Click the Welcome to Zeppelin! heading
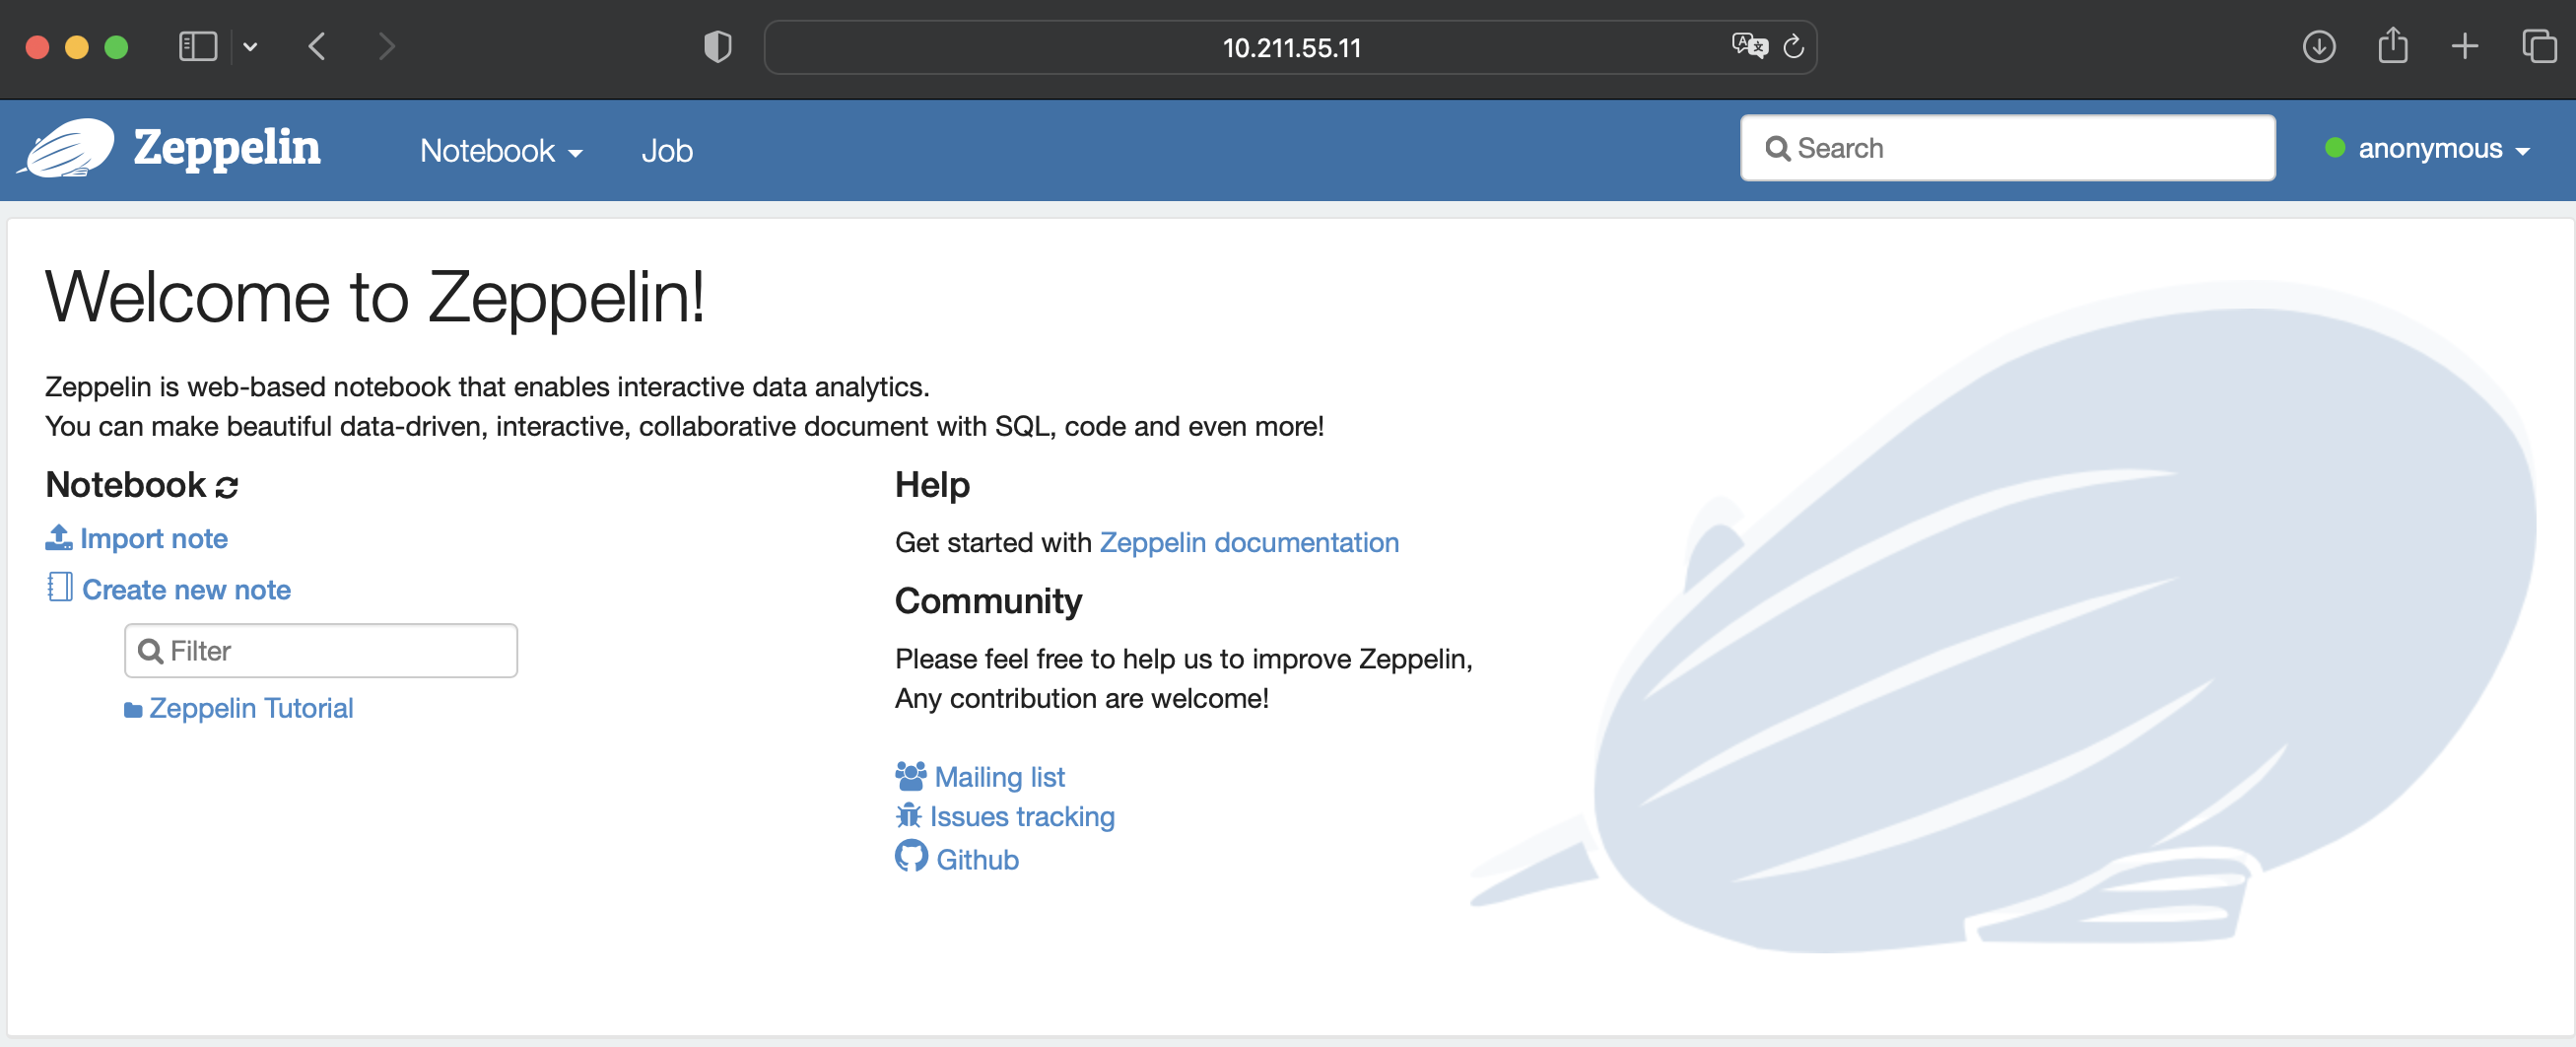Image resolution: width=2576 pixels, height=1047 pixels. 375,296
